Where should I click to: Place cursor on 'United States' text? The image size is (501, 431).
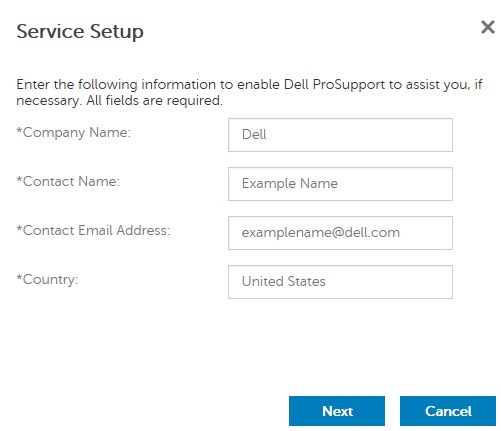click(284, 282)
